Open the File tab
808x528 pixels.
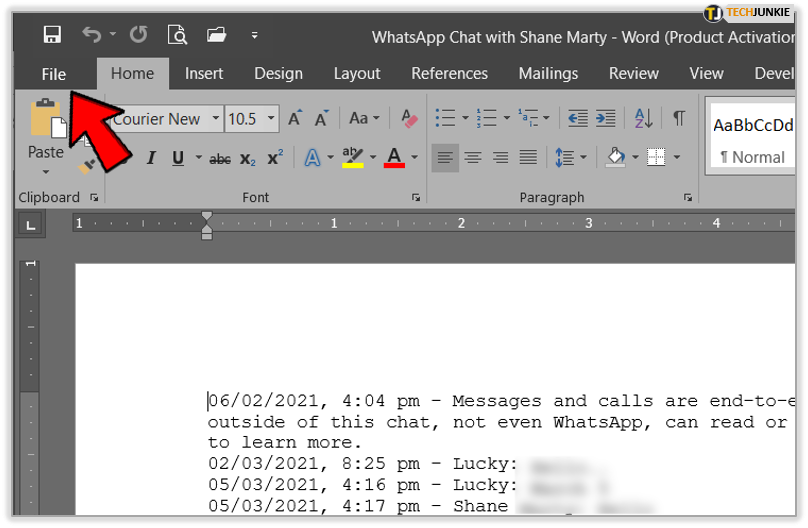(54, 74)
